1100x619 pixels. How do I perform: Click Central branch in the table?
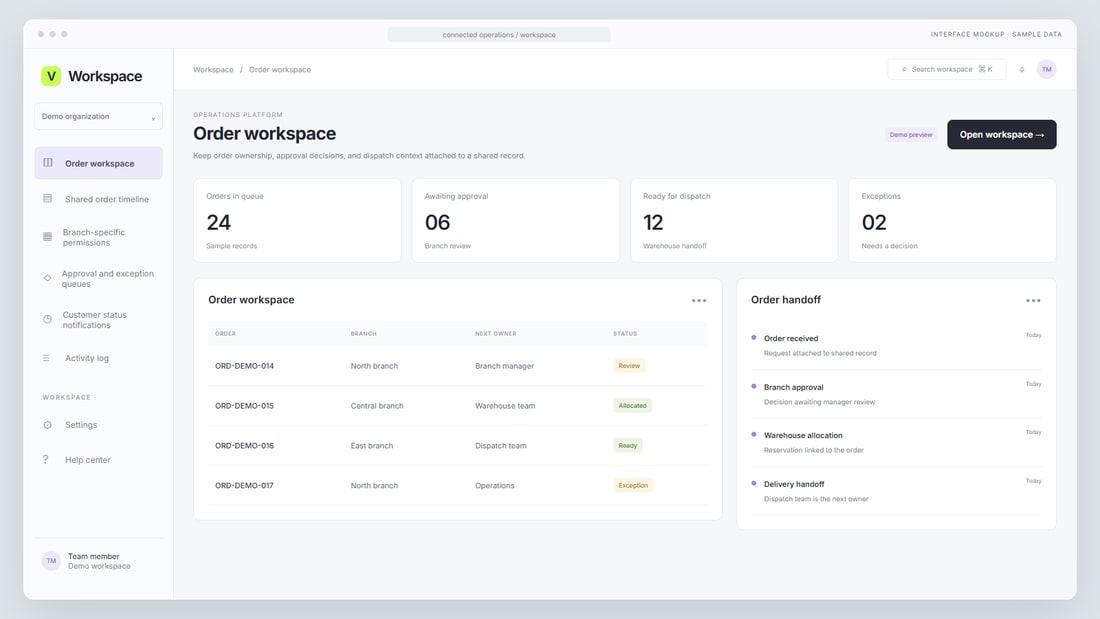pos(377,406)
